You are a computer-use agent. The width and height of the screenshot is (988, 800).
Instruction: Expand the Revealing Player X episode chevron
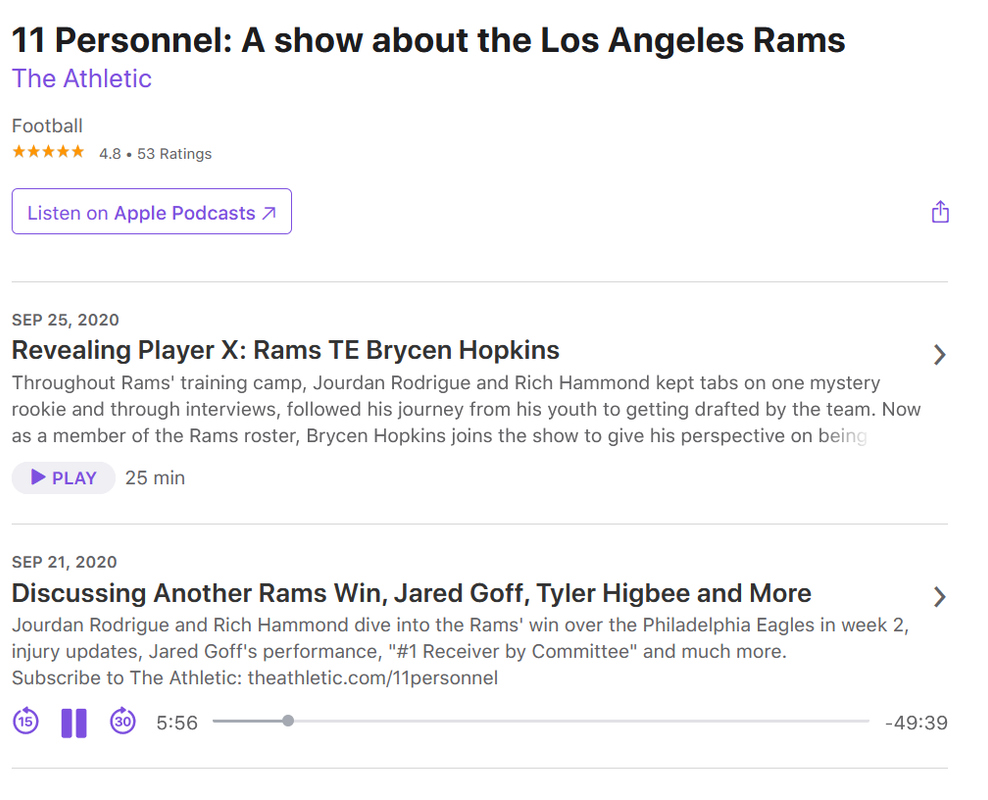(x=939, y=355)
